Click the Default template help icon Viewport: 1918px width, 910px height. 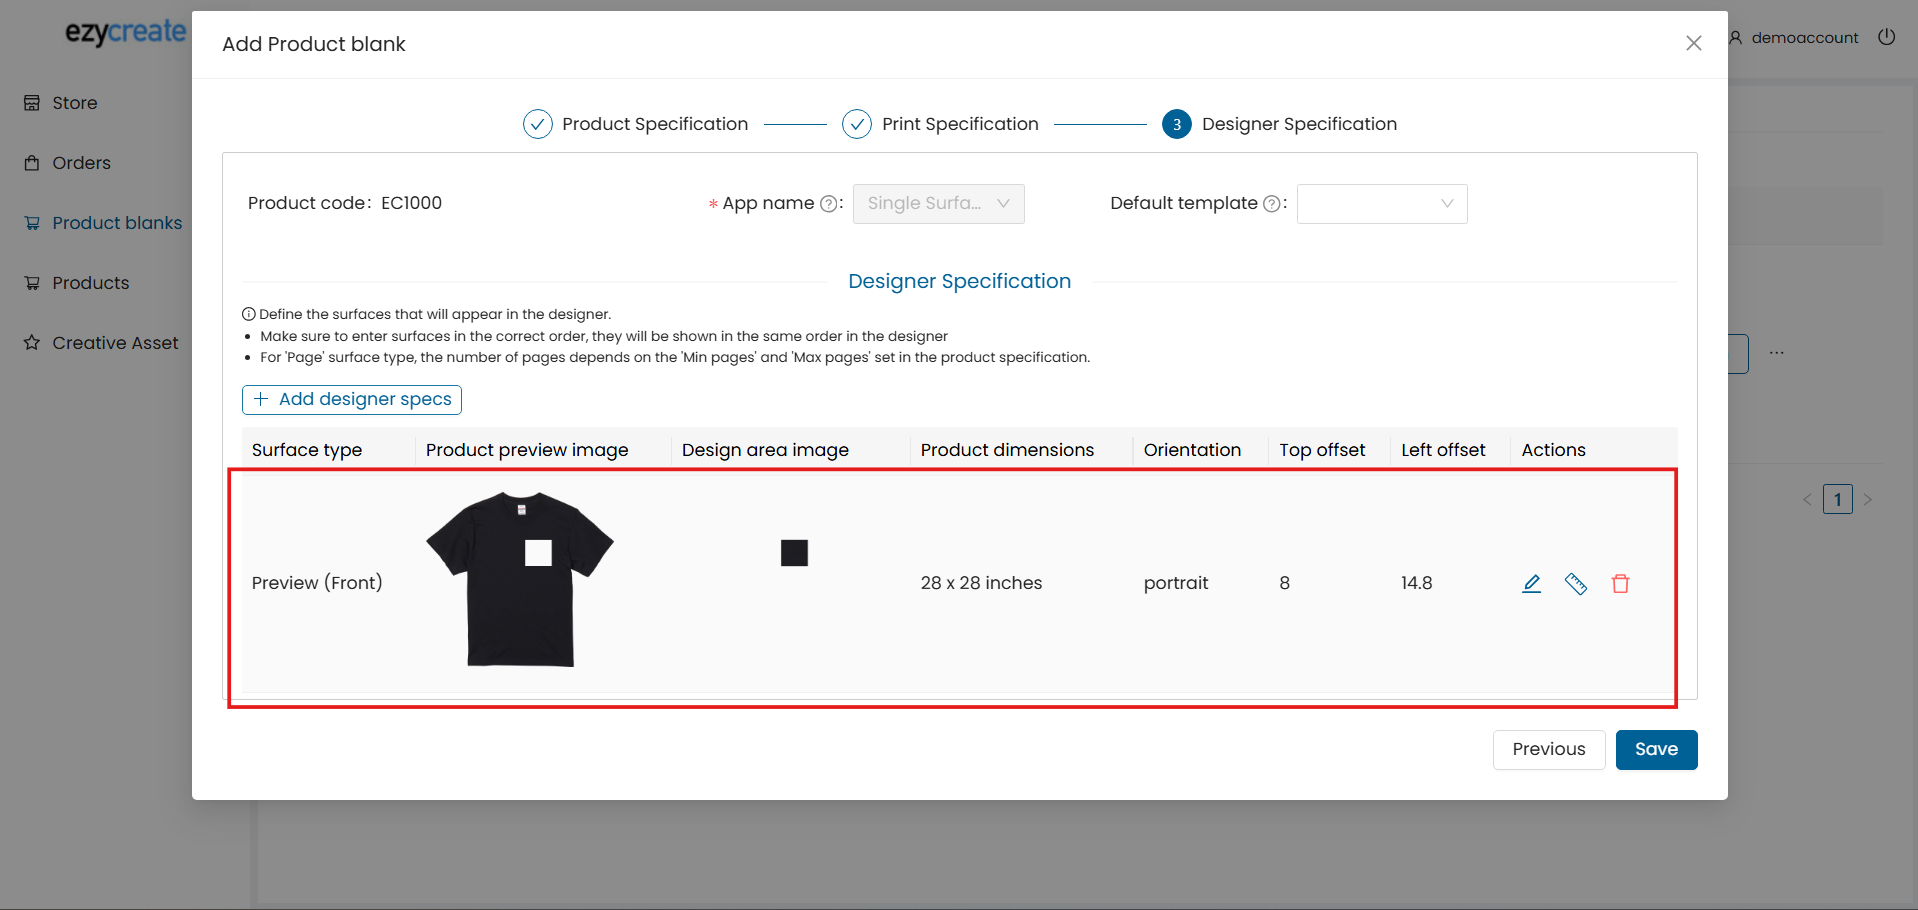tap(1271, 204)
